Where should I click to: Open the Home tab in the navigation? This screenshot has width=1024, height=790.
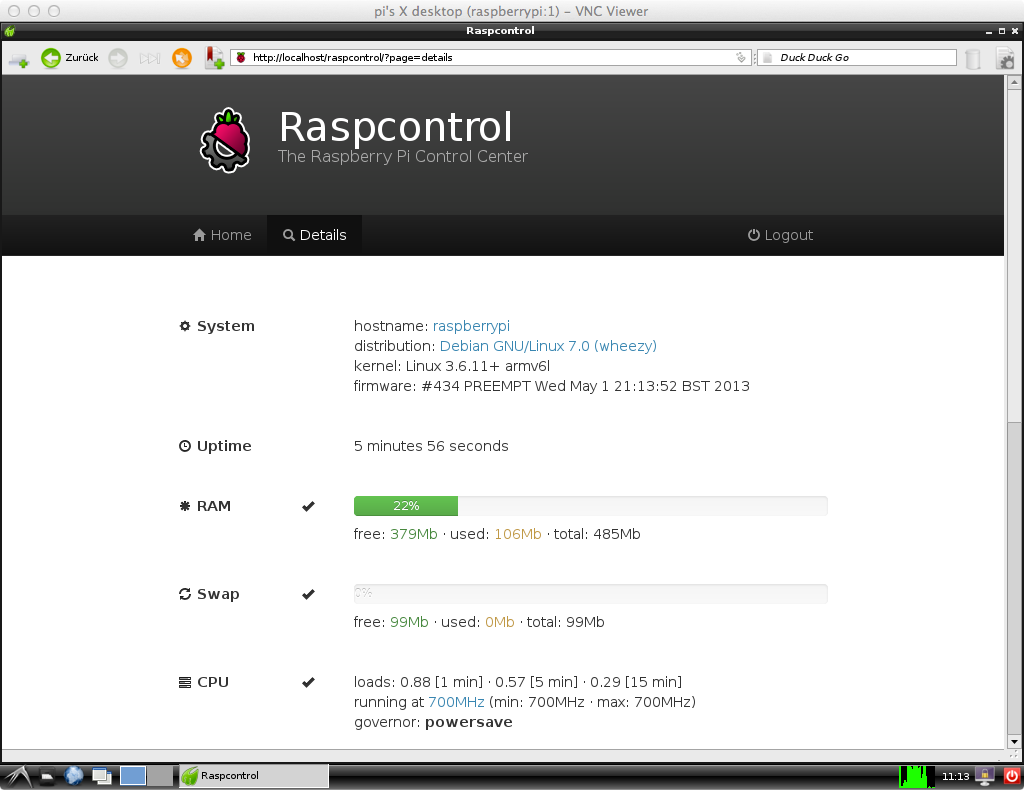tap(222, 235)
